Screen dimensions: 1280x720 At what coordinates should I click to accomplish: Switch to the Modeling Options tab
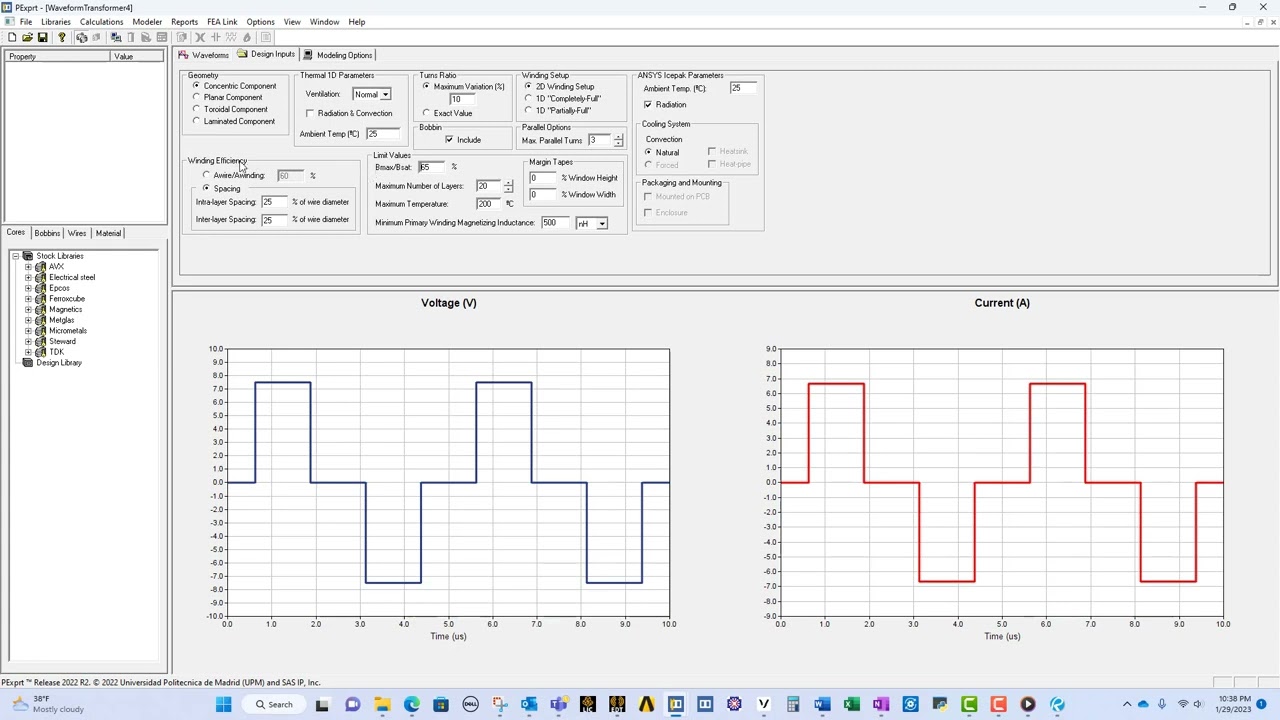click(x=339, y=55)
